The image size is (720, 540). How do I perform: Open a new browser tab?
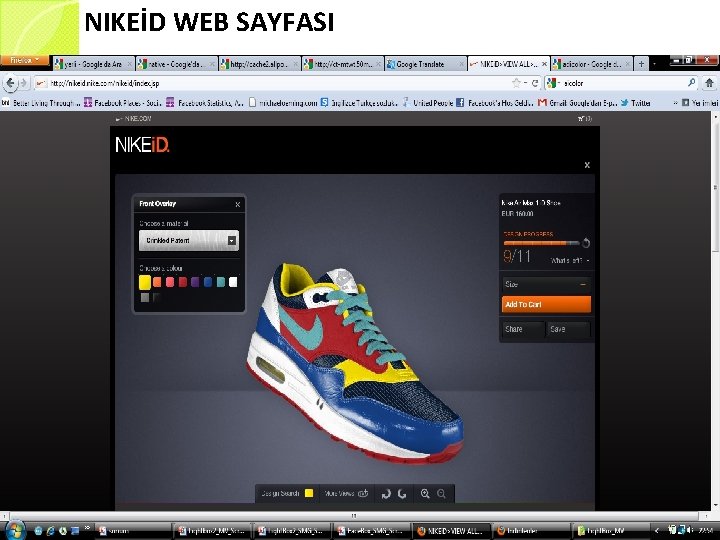click(x=641, y=64)
